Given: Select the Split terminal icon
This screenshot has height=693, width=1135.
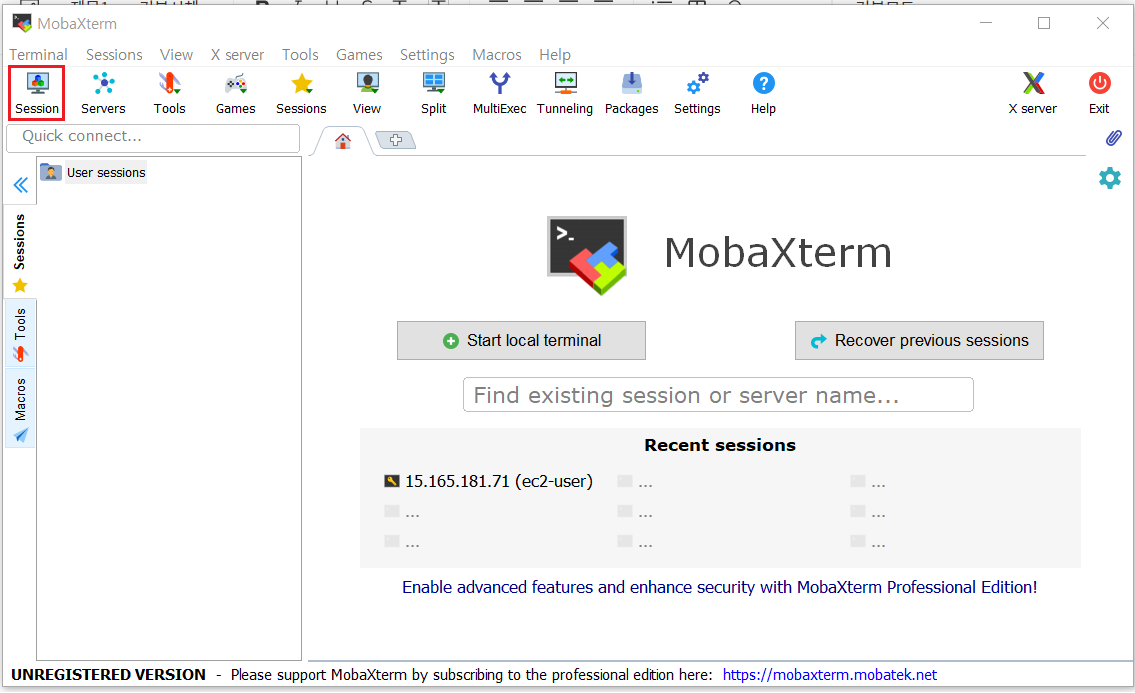Looking at the screenshot, I should click(x=434, y=93).
